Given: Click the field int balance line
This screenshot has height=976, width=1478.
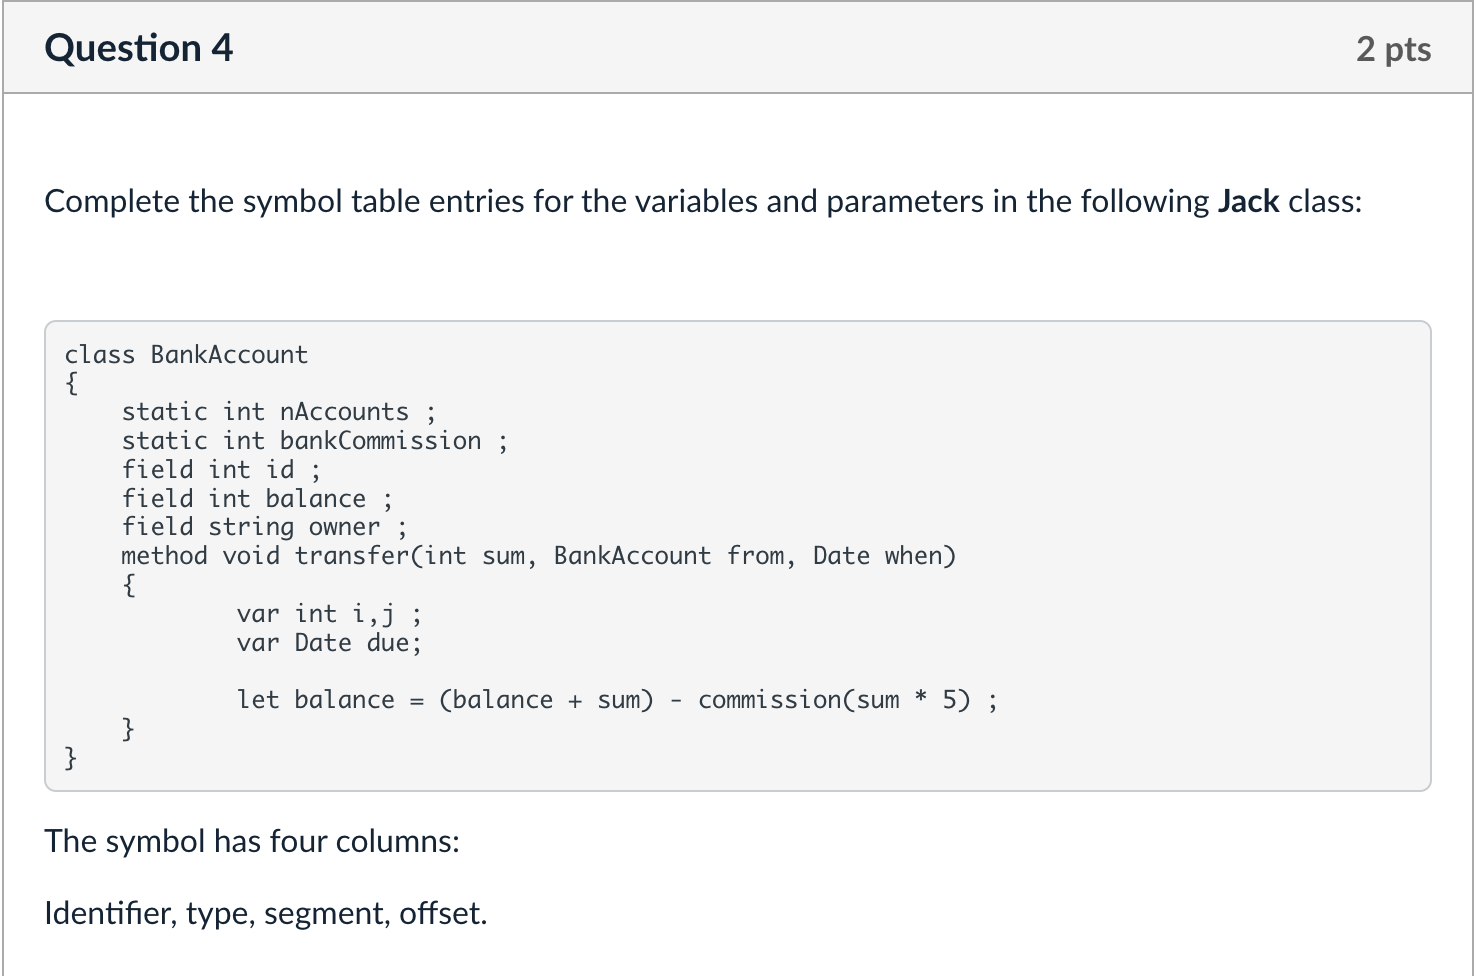Looking at the screenshot, I should coord(256,499).
